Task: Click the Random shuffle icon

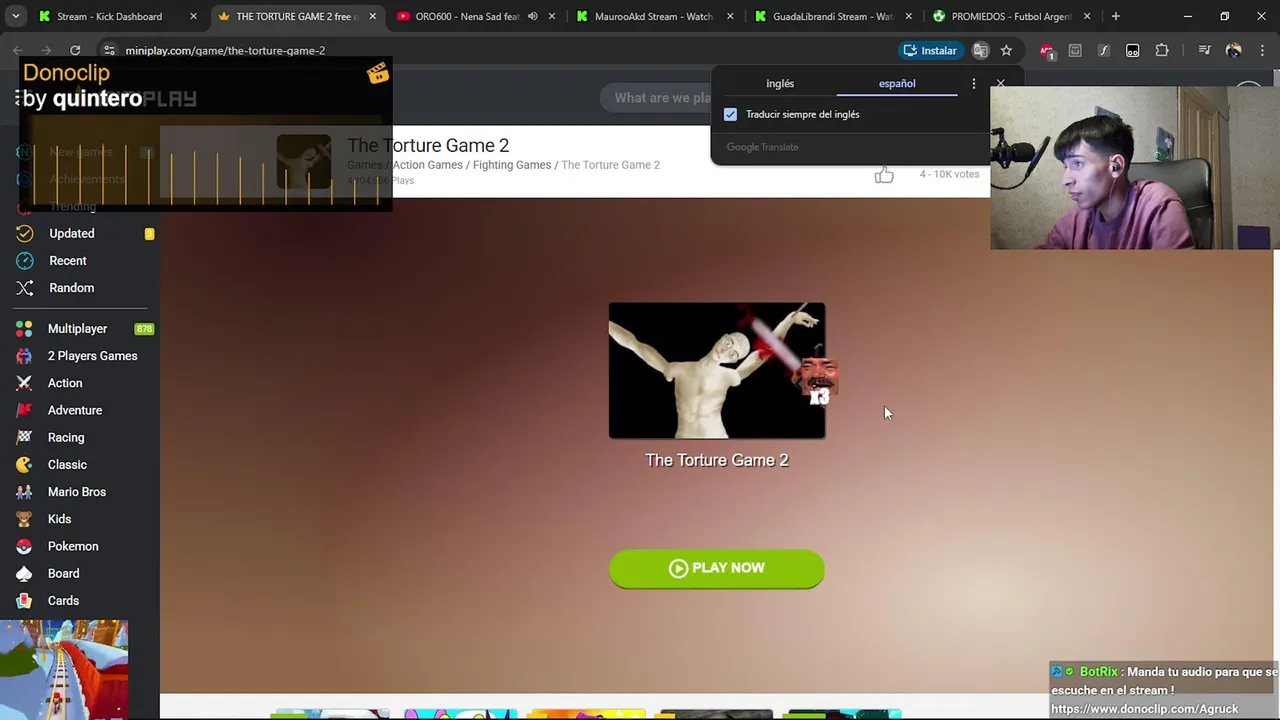Action: click(25, 288)
